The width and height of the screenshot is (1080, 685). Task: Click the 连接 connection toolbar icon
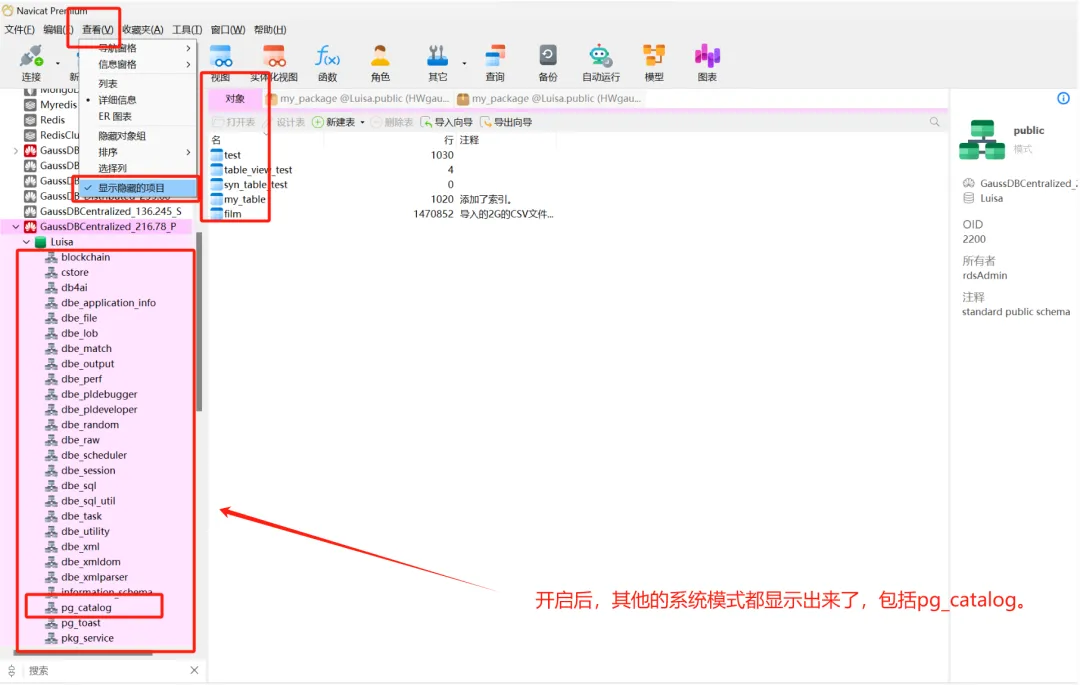(x=31, y=56)
